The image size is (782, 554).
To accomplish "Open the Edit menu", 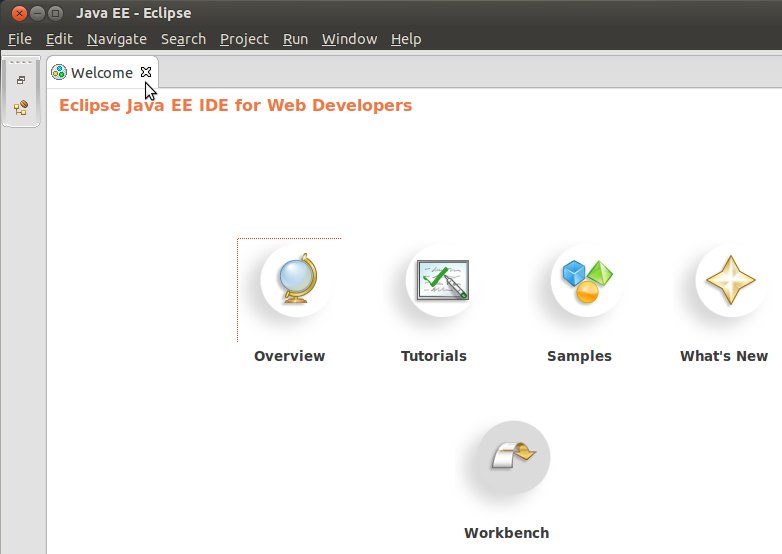I will pyautogui.click(x=59, y=39).
